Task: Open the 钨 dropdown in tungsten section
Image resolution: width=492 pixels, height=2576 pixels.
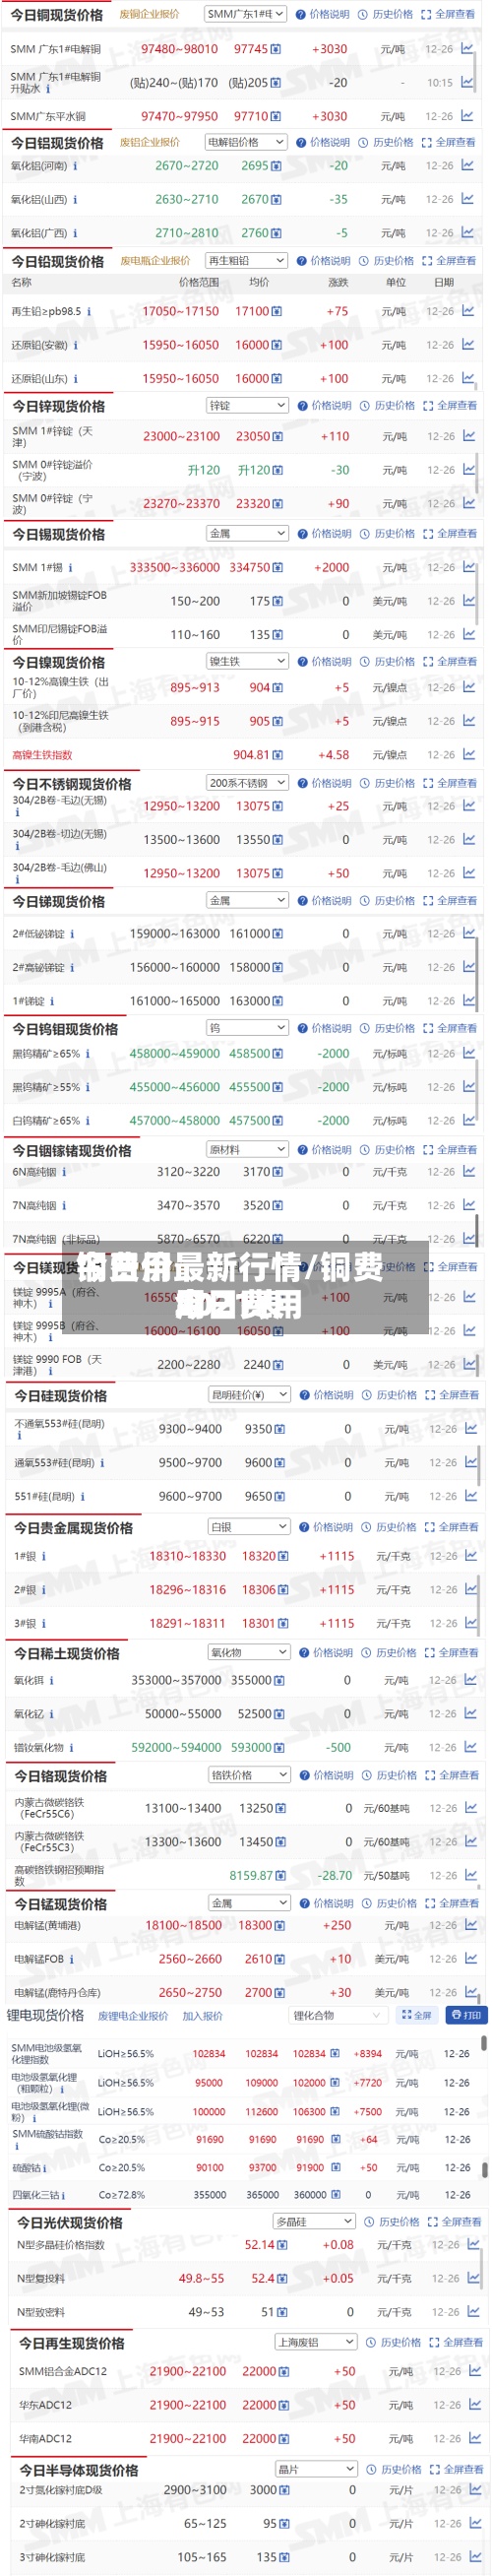Action: point(247,1027)
